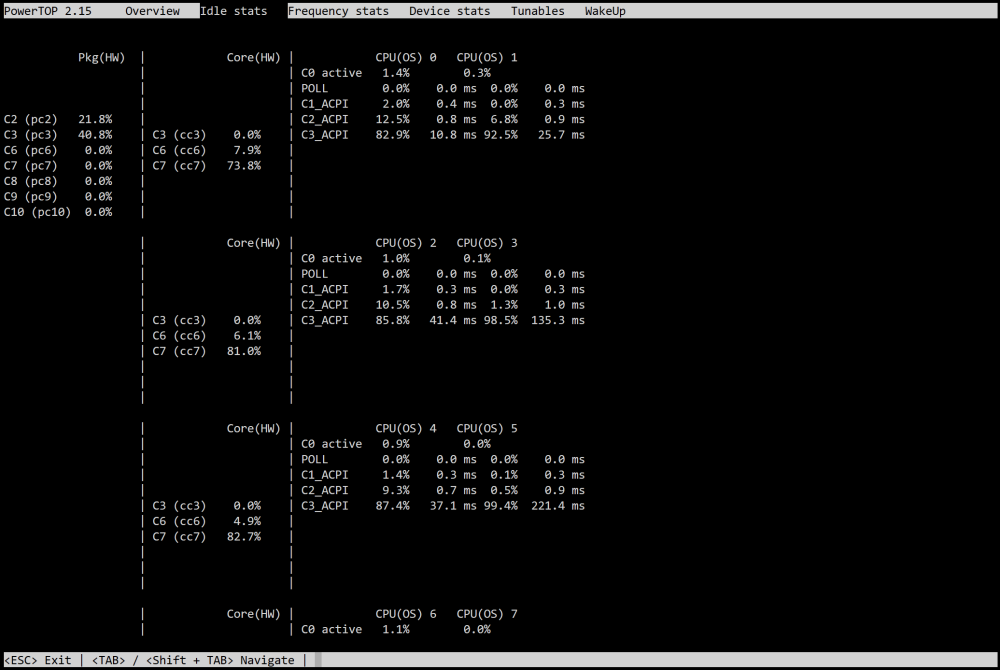Viewport: 1000px width, 670px height.
Task: Switch to the Overview tab
Action: coord(152,11)
